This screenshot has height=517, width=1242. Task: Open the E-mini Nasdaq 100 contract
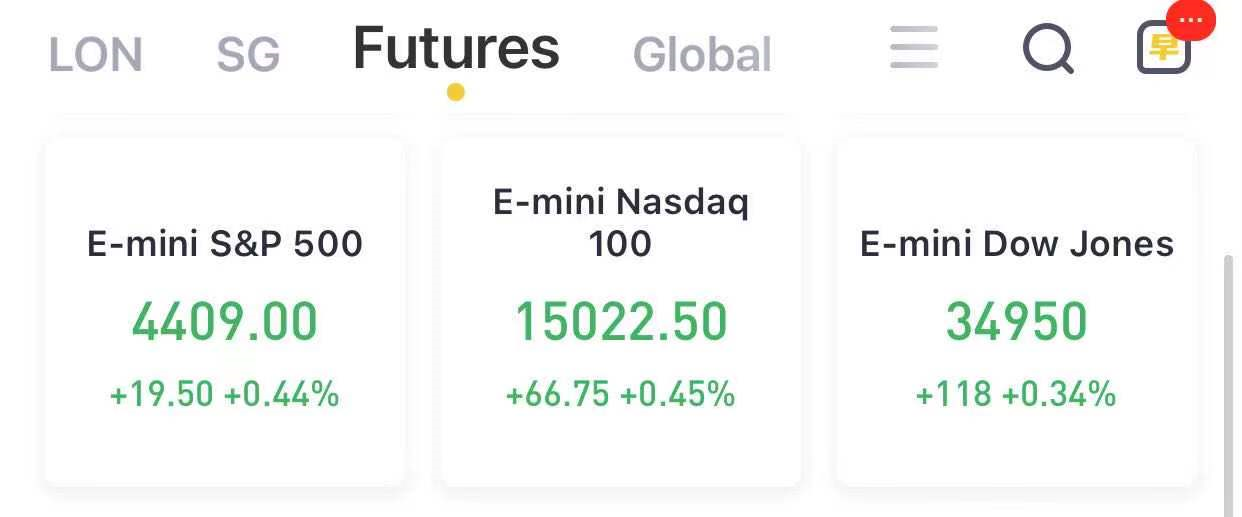pyautogui.click(x=621, y=312)
